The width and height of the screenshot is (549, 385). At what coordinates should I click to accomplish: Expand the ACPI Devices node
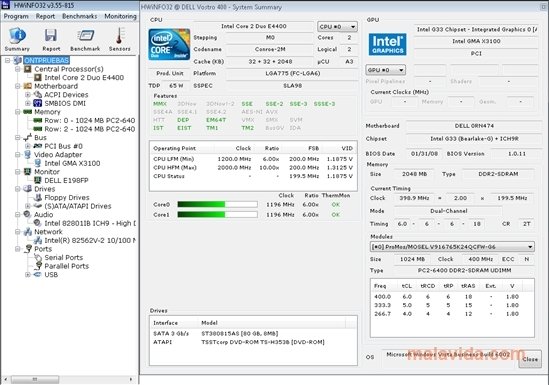pyautogui.click(x=28, y=95)
